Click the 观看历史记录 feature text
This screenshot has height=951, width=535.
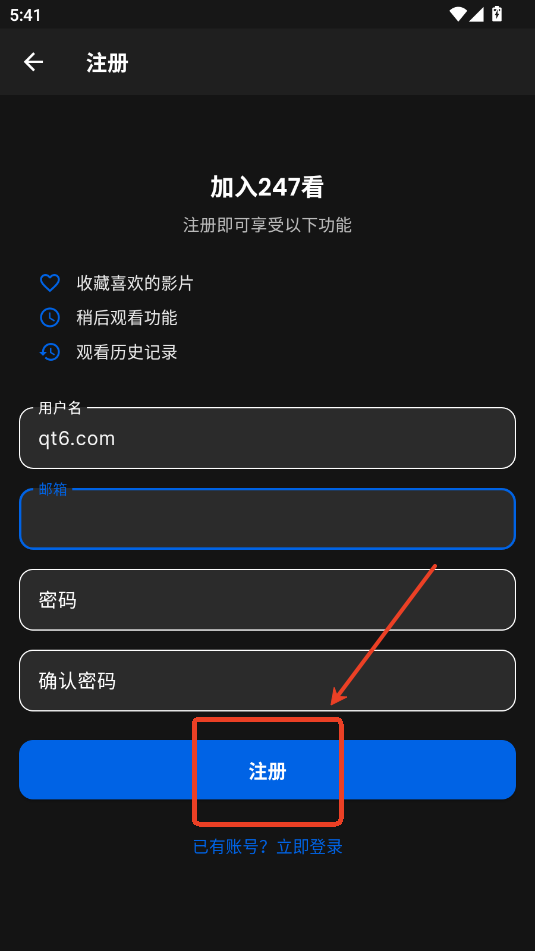click(x=127, y=352)
